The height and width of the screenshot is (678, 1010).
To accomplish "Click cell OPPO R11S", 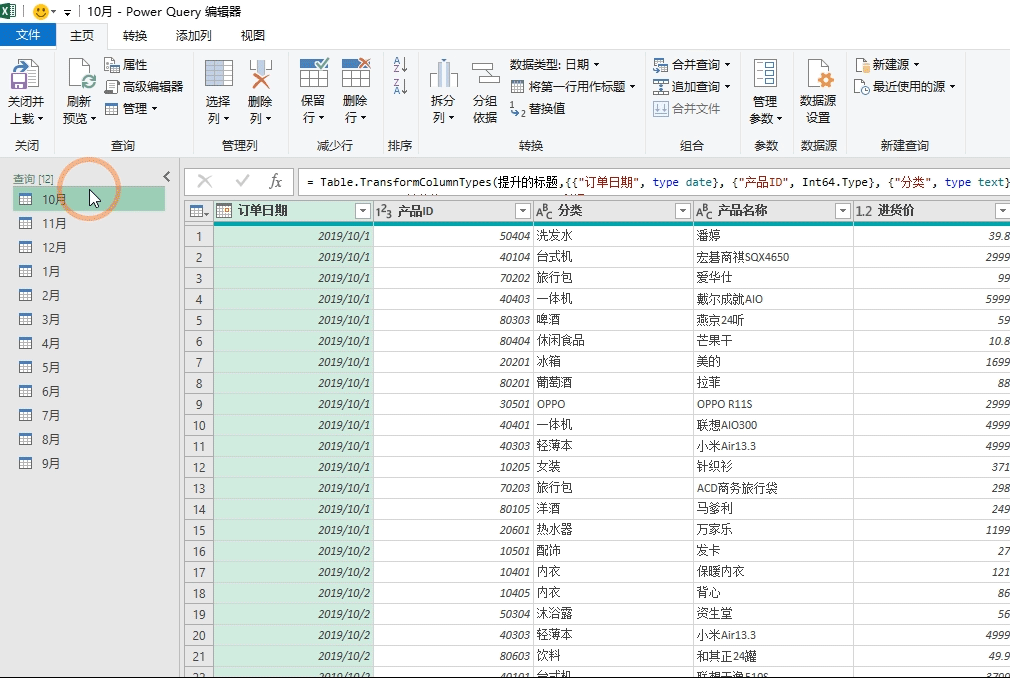I will [x=773, y=404].
